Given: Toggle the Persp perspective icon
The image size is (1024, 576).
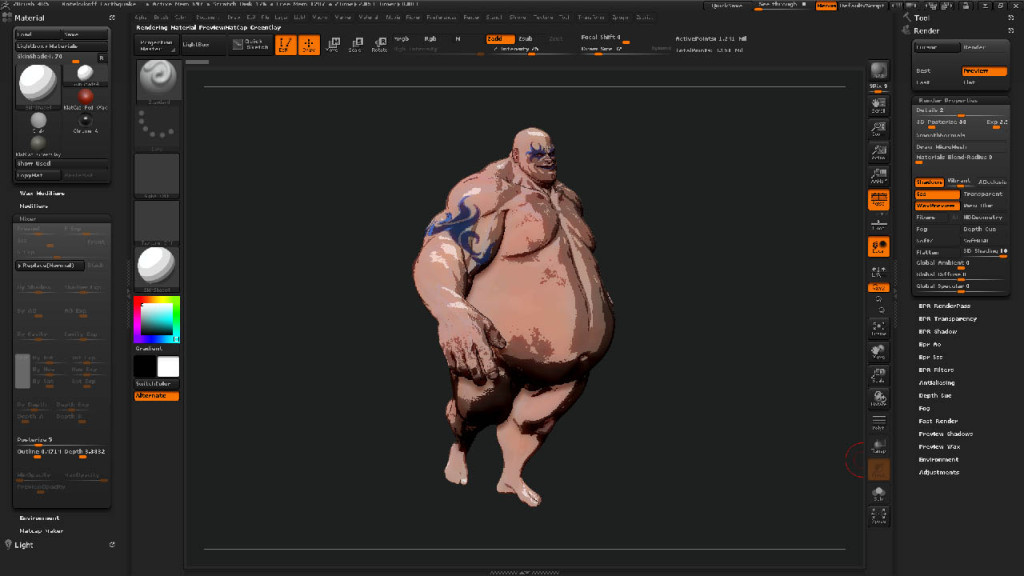Looking at the screenshot, I should [x=878, y=200].
